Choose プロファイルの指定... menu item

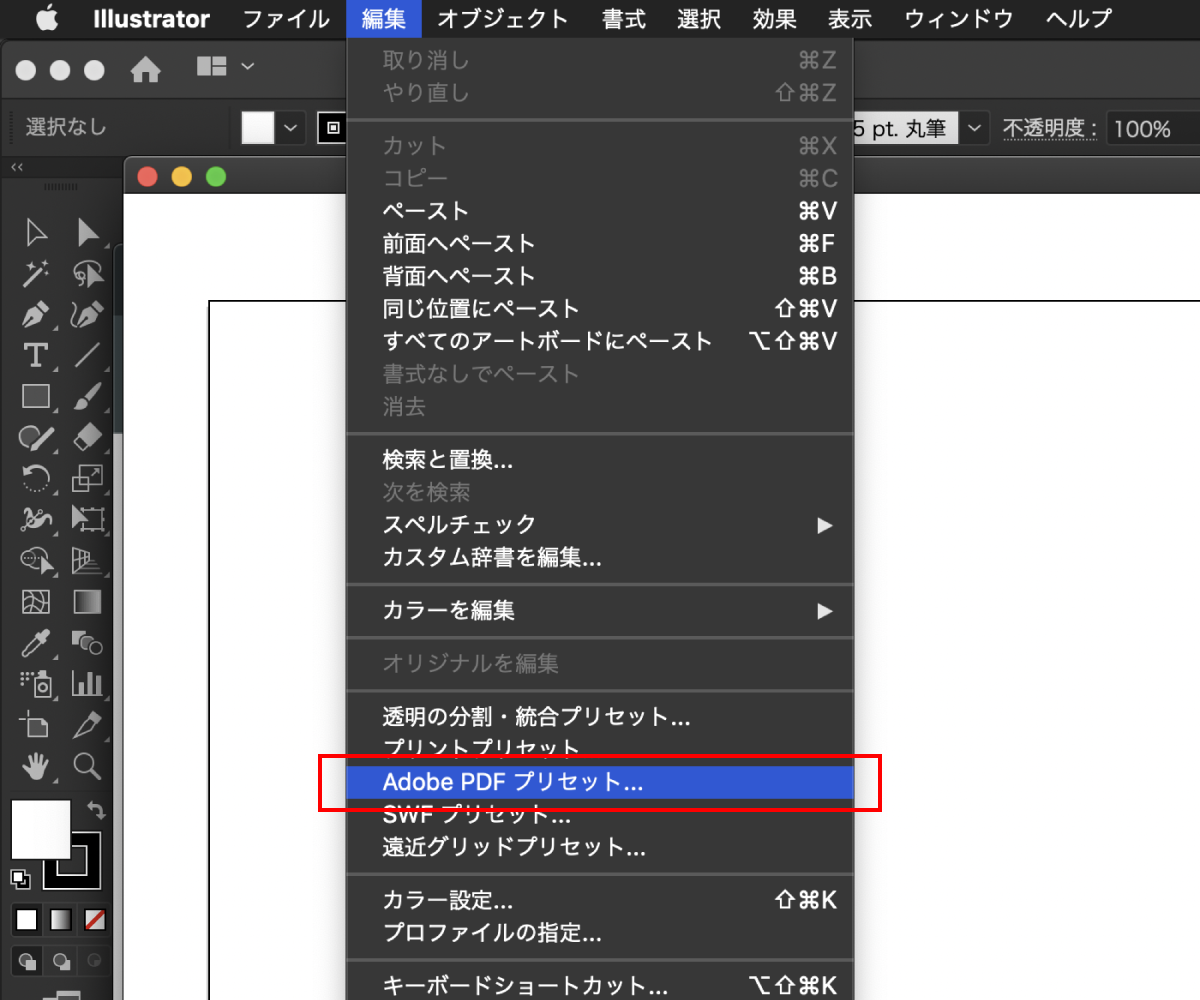tap(599, 934)
